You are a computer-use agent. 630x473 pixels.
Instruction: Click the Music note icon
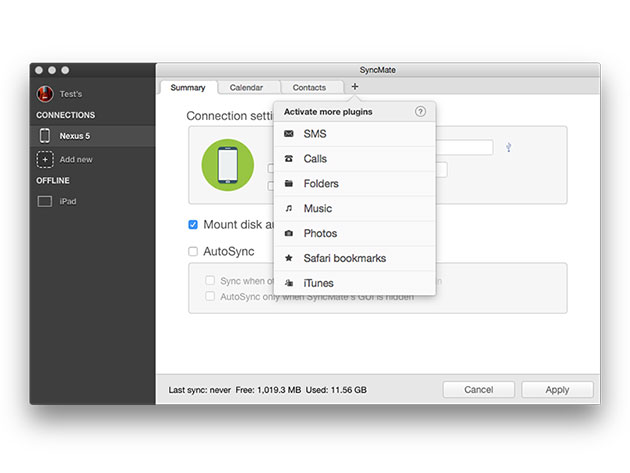[x=288, y=208]
